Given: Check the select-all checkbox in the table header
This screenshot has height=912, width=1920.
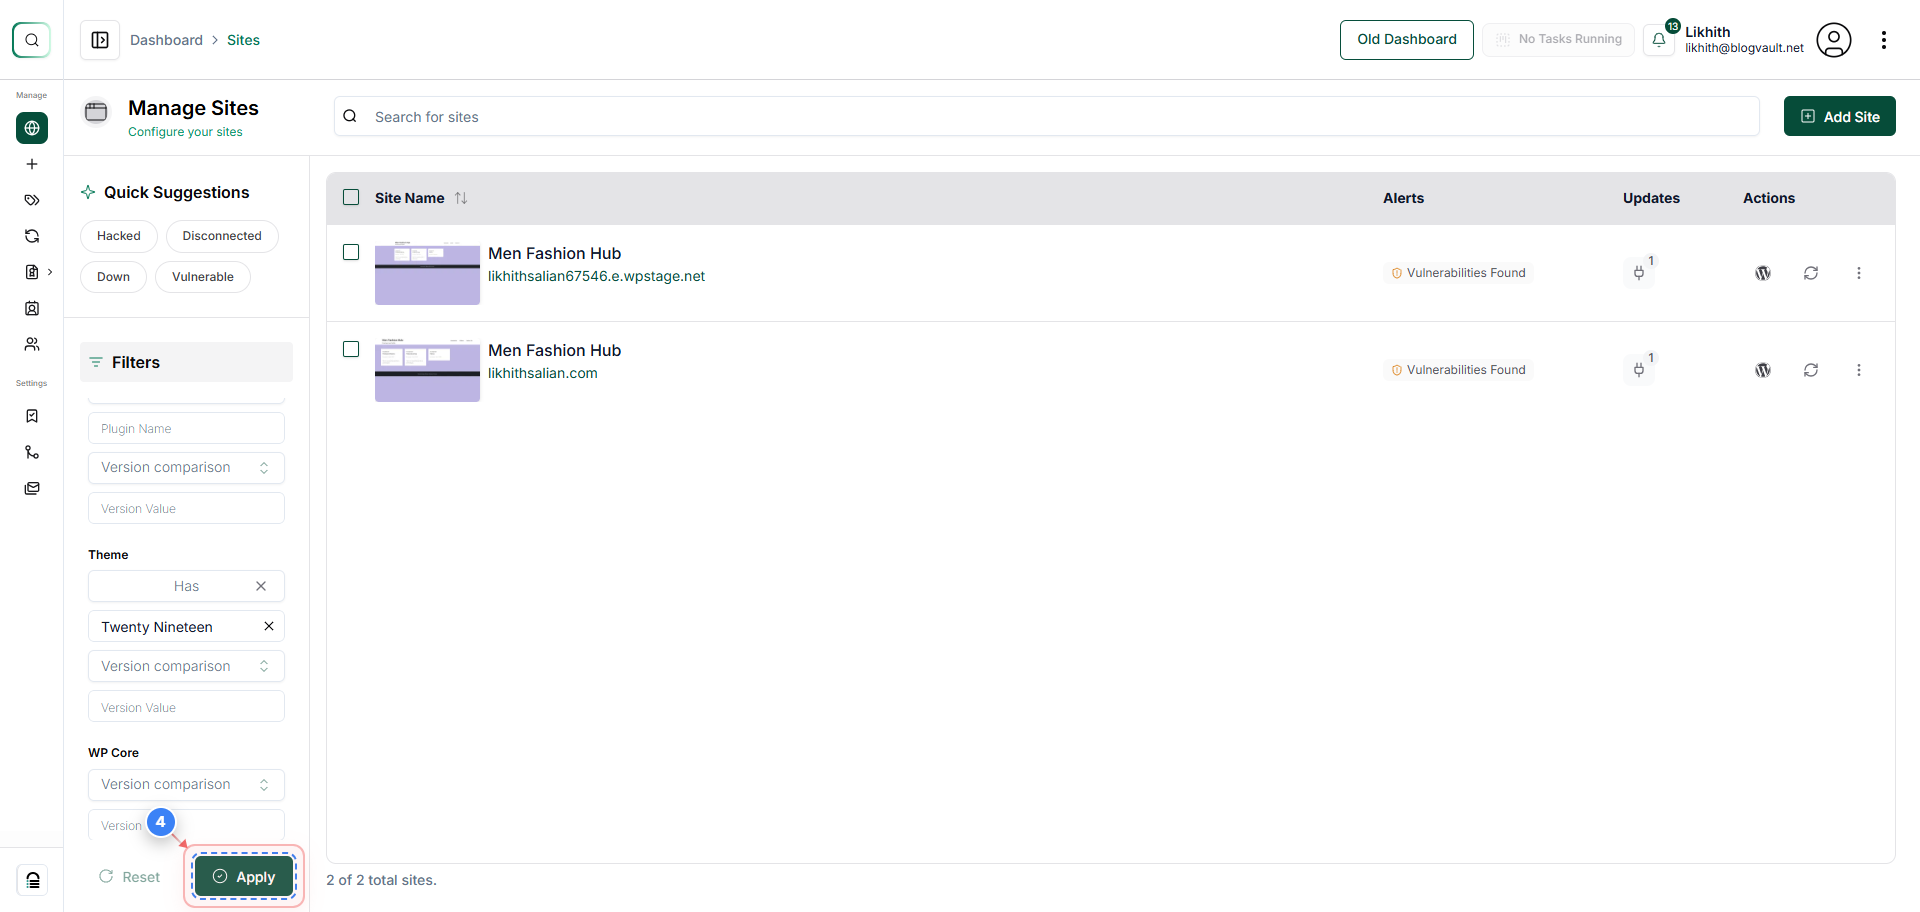Looking at the screenshot, I should [351, 197].
